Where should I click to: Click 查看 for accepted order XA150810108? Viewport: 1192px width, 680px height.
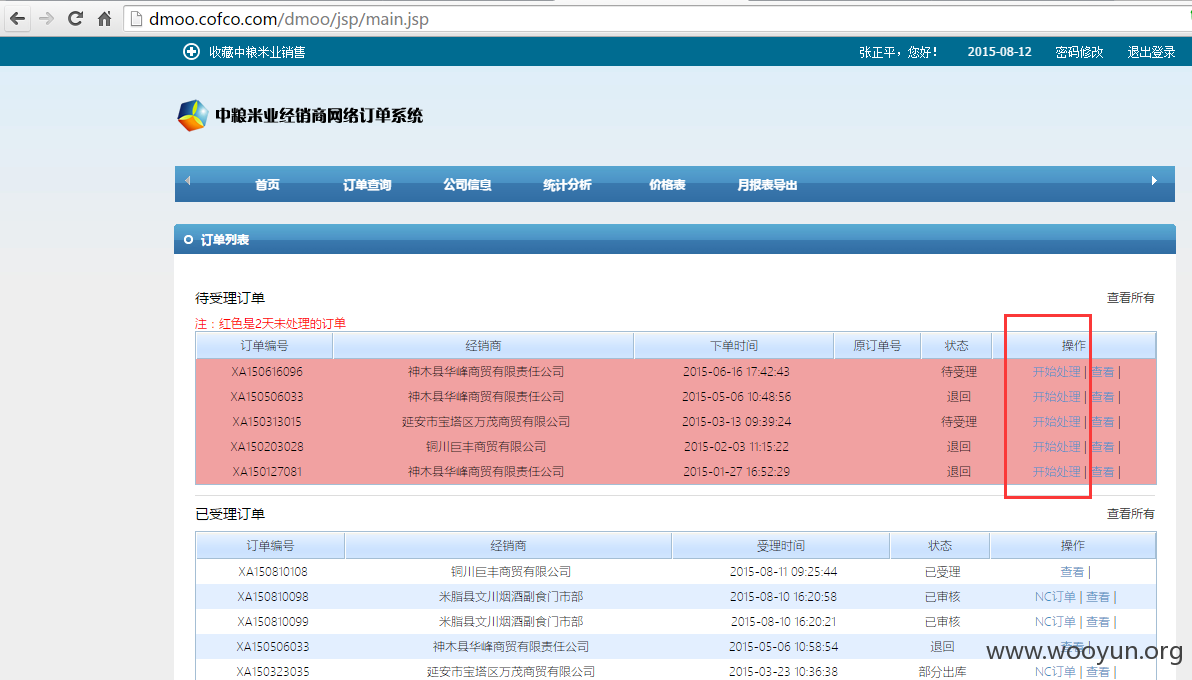(x=1072, y=571)
